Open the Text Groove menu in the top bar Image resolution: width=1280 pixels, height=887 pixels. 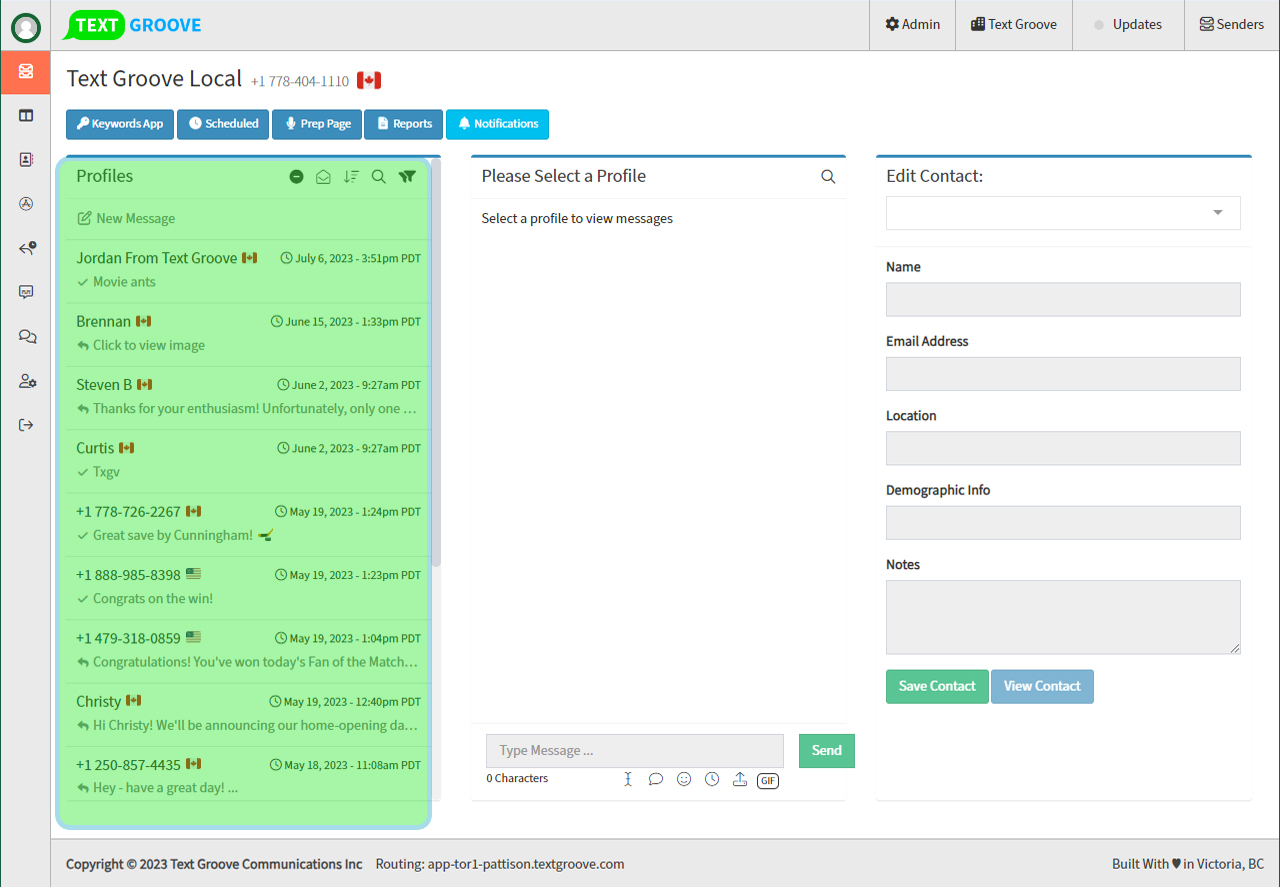click(x=1014, y=25)
